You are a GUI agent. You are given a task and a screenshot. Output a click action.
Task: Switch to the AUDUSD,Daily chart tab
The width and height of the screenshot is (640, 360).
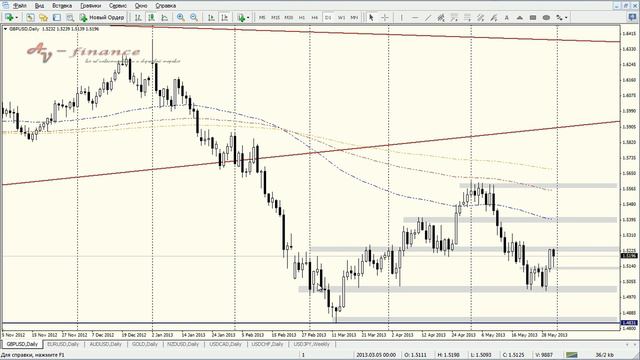pos(105,344)
